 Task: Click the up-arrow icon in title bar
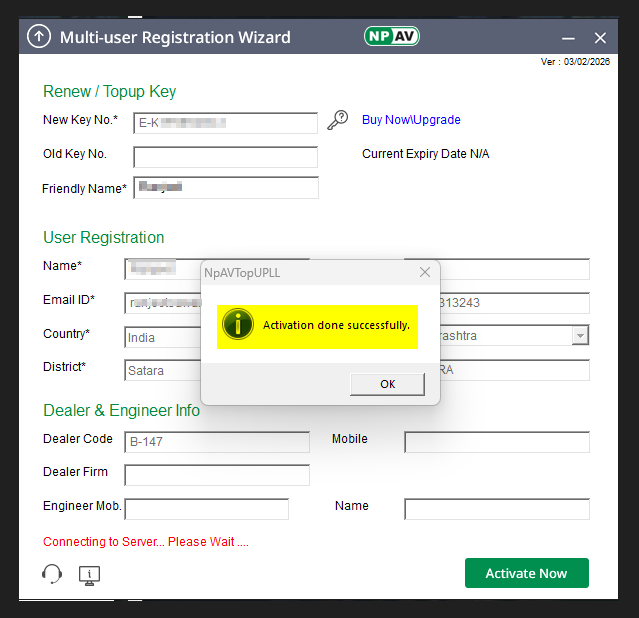point(38,37)
